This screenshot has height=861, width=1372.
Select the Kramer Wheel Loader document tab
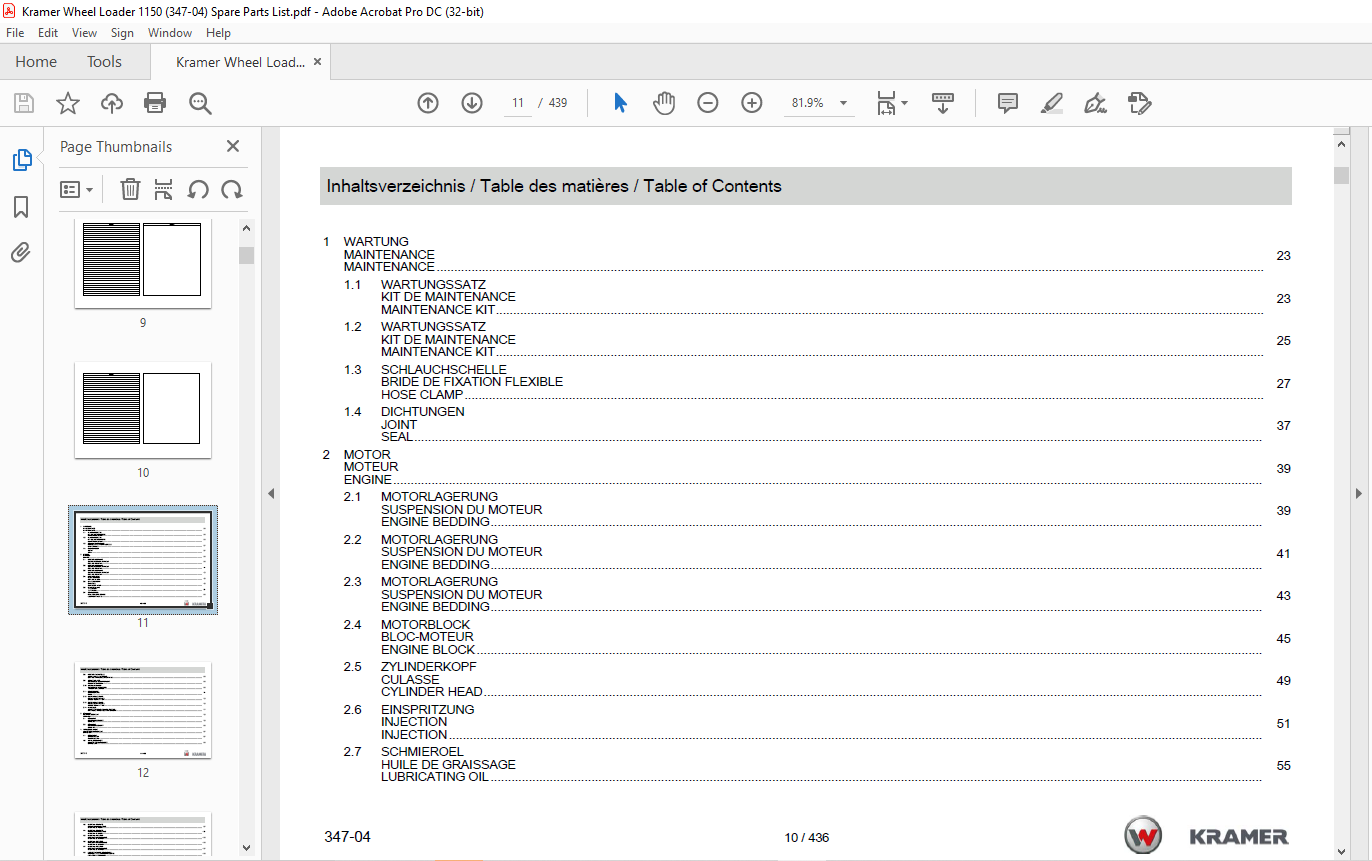(x=240, y=62)
